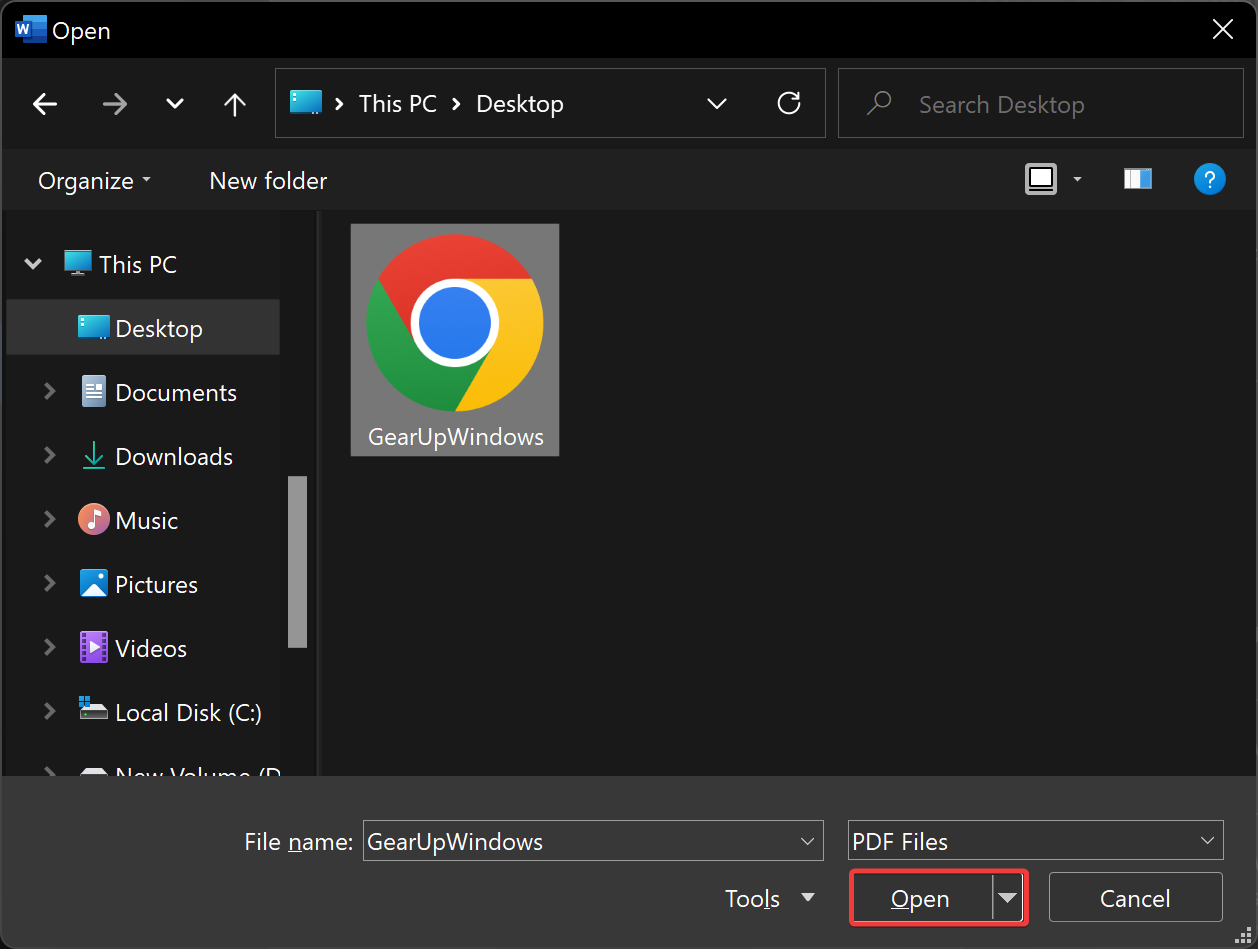Click the Local Disk (C:) drive icon
Image resolution: width=1258 pixels, height=949 pixels.
tap(93, 709)
